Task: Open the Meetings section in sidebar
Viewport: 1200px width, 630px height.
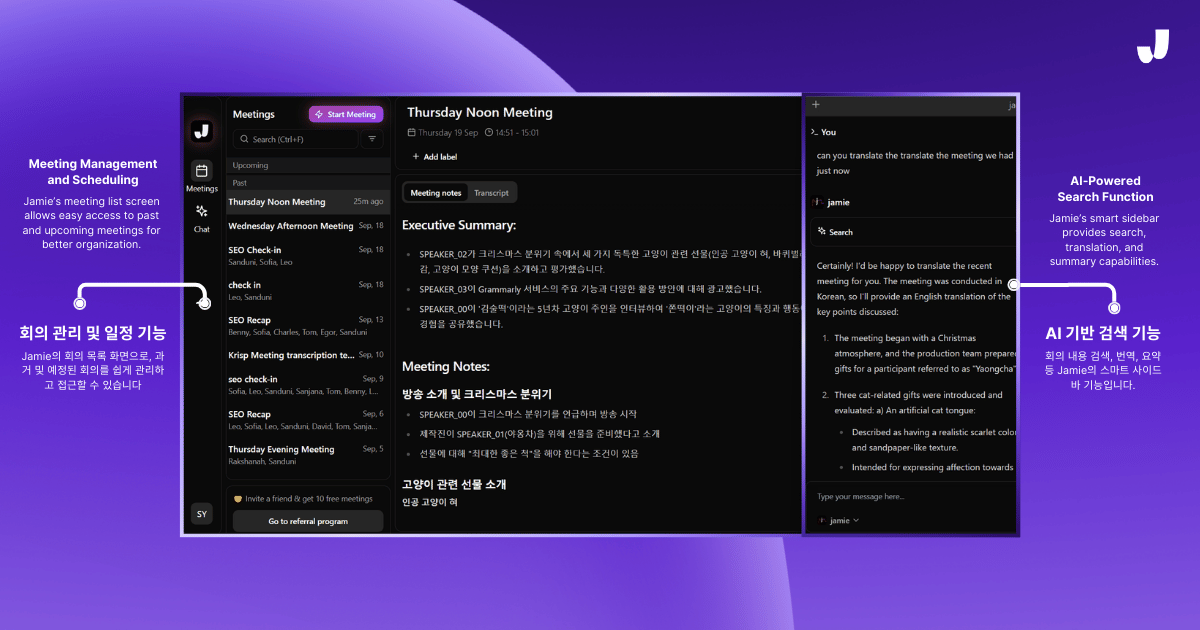Action: tap(202, 177)
